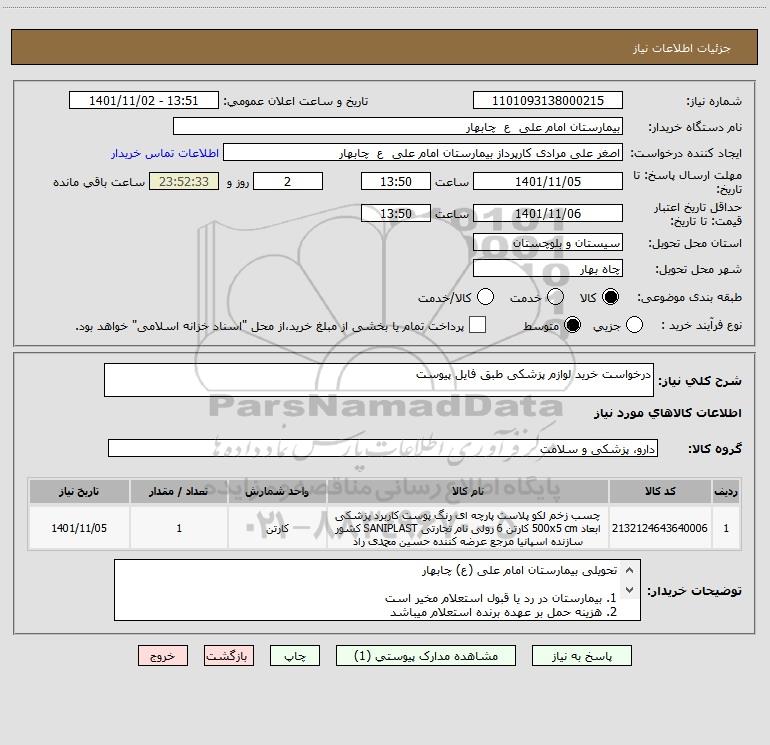Click the price validity hour 13:50 field

pyautogui.click(x=396, y=213)
